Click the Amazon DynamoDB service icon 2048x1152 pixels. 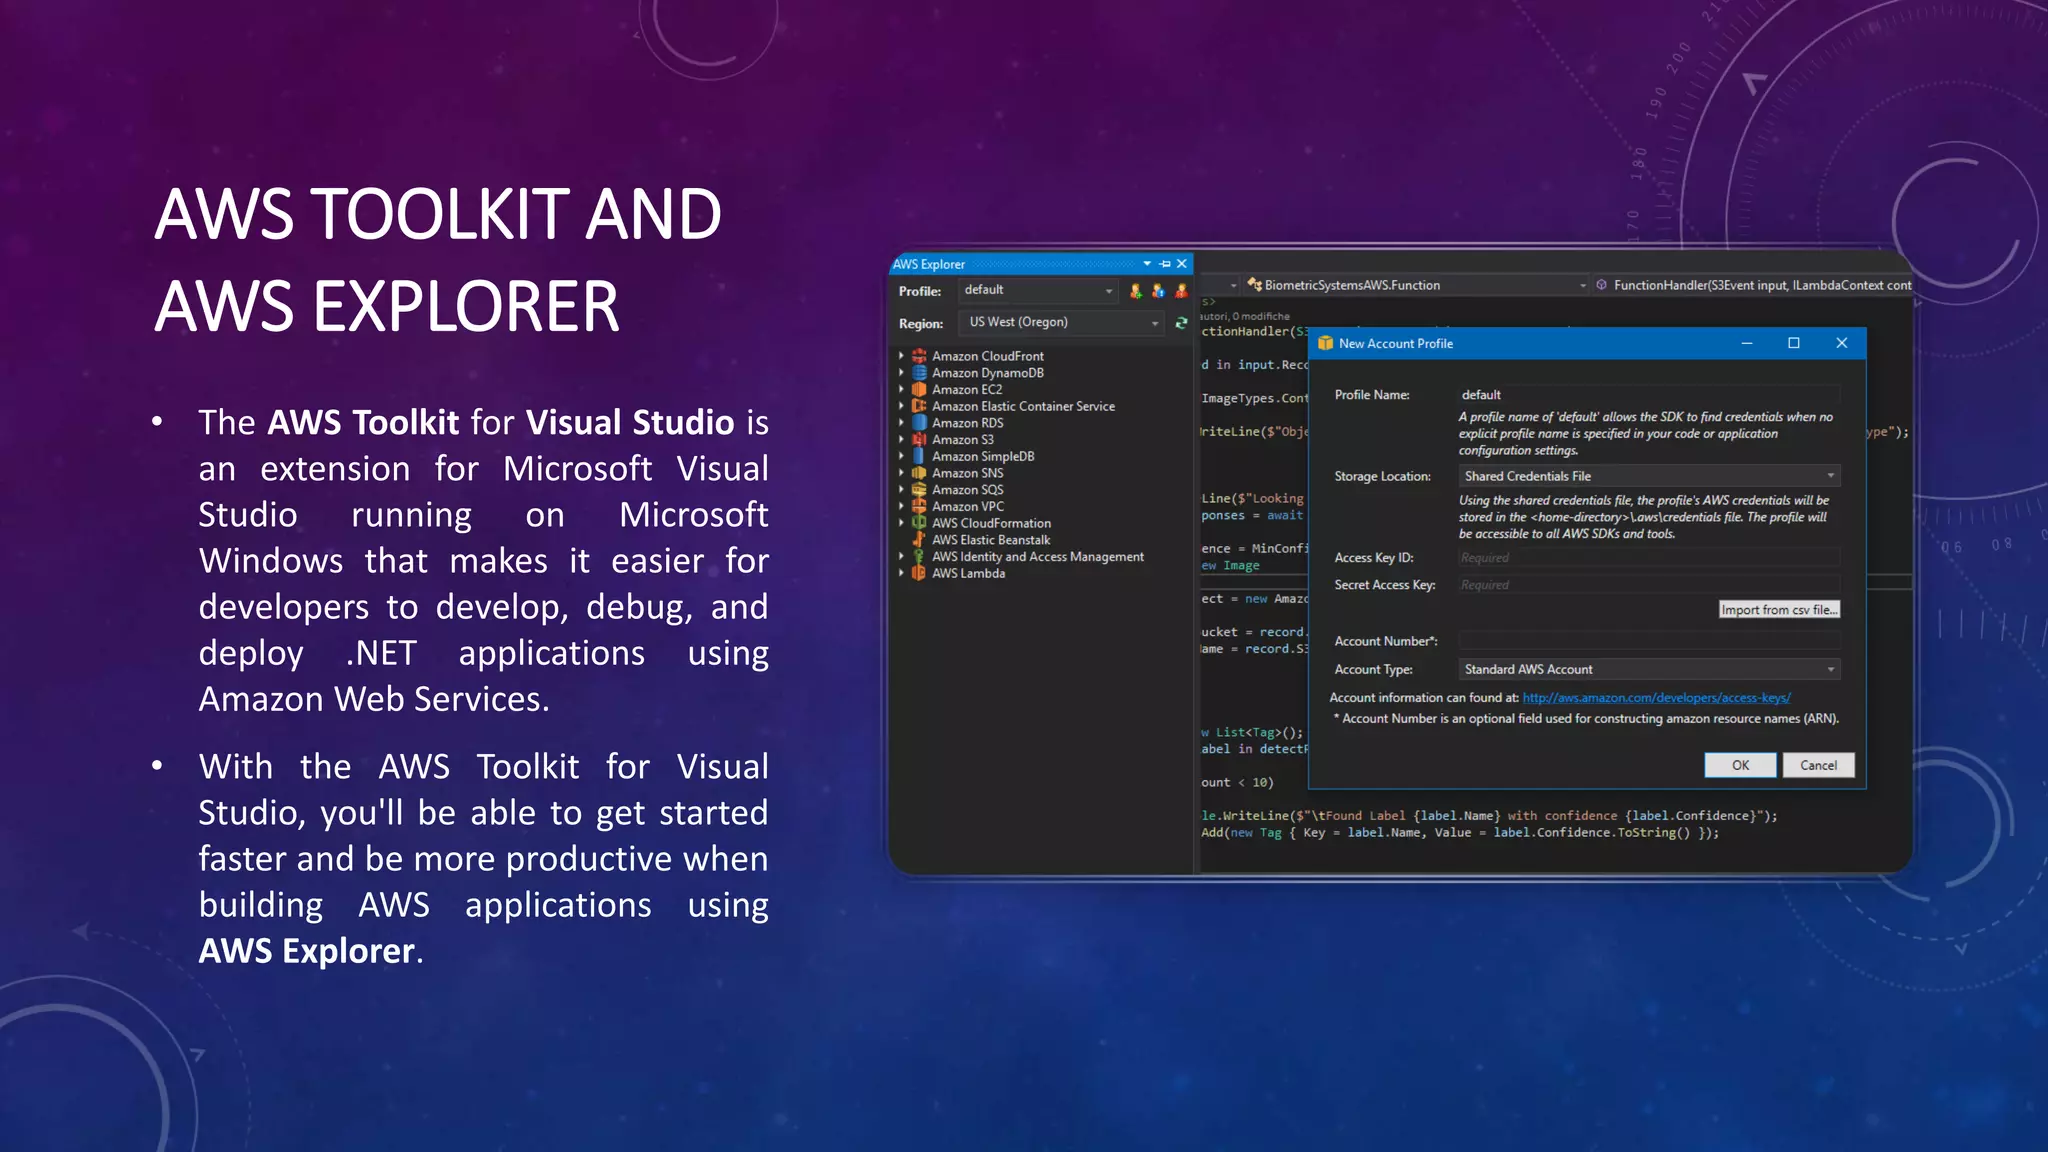[x=919, y=373]
